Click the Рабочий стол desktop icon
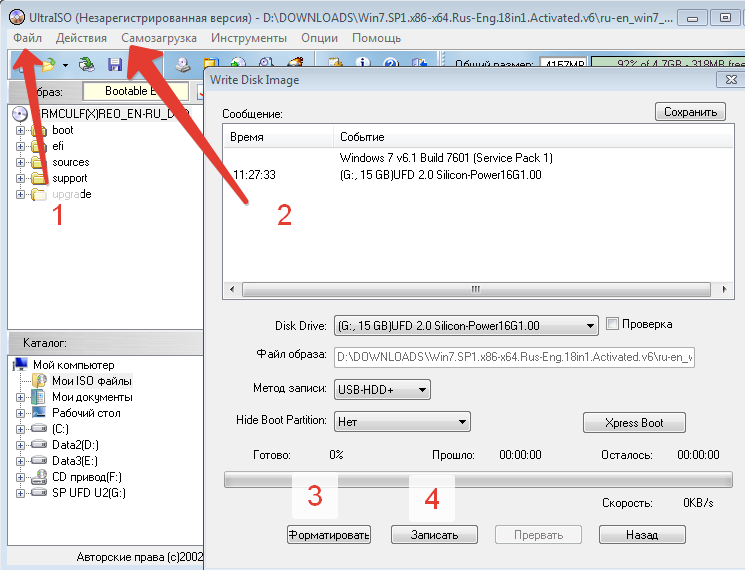 point(38,412)
